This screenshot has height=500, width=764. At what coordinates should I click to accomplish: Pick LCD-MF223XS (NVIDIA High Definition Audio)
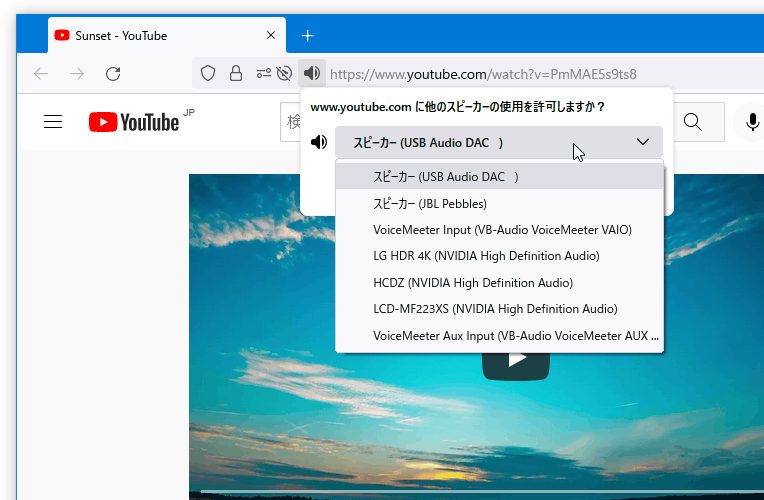pos(499,309)
